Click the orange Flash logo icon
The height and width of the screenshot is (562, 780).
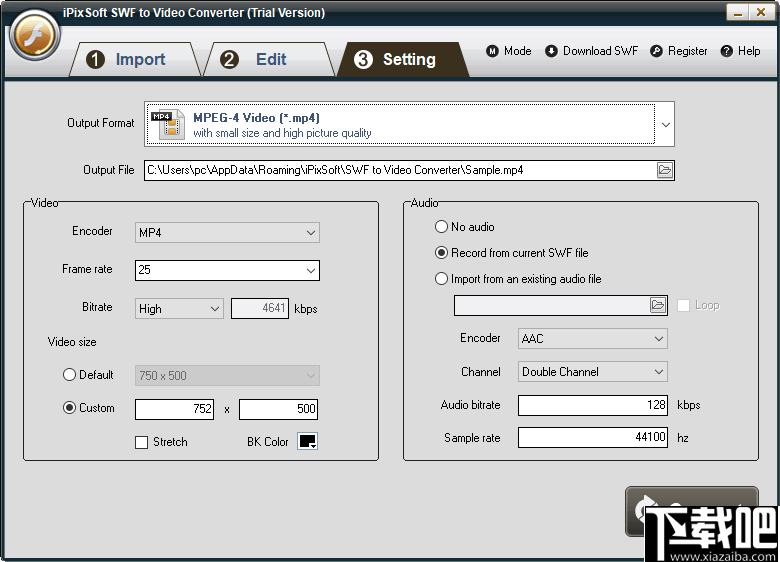[34, 35]
